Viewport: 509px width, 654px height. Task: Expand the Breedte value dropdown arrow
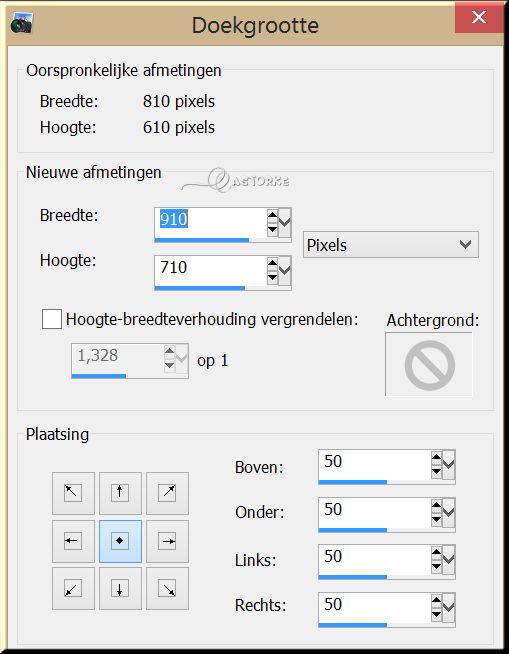285,222
